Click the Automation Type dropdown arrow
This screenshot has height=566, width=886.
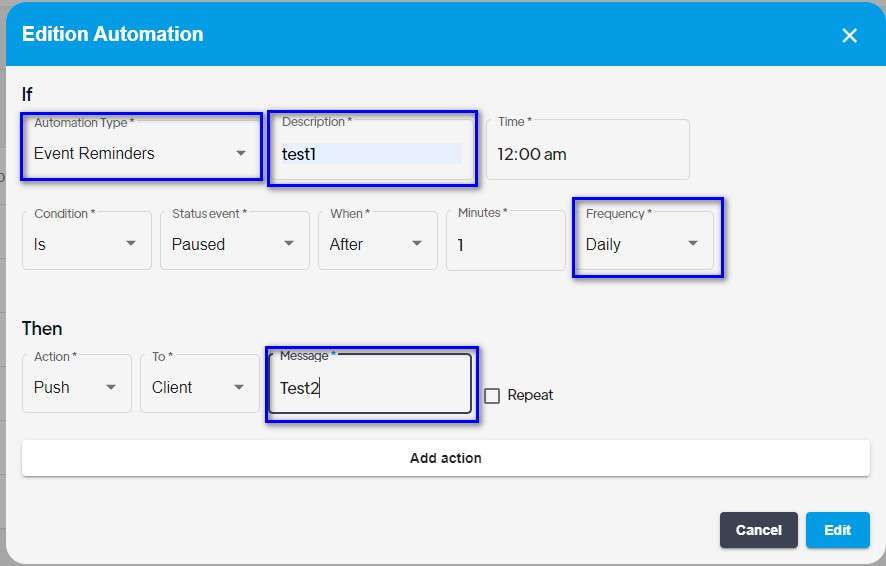click(x=241, y=153)
